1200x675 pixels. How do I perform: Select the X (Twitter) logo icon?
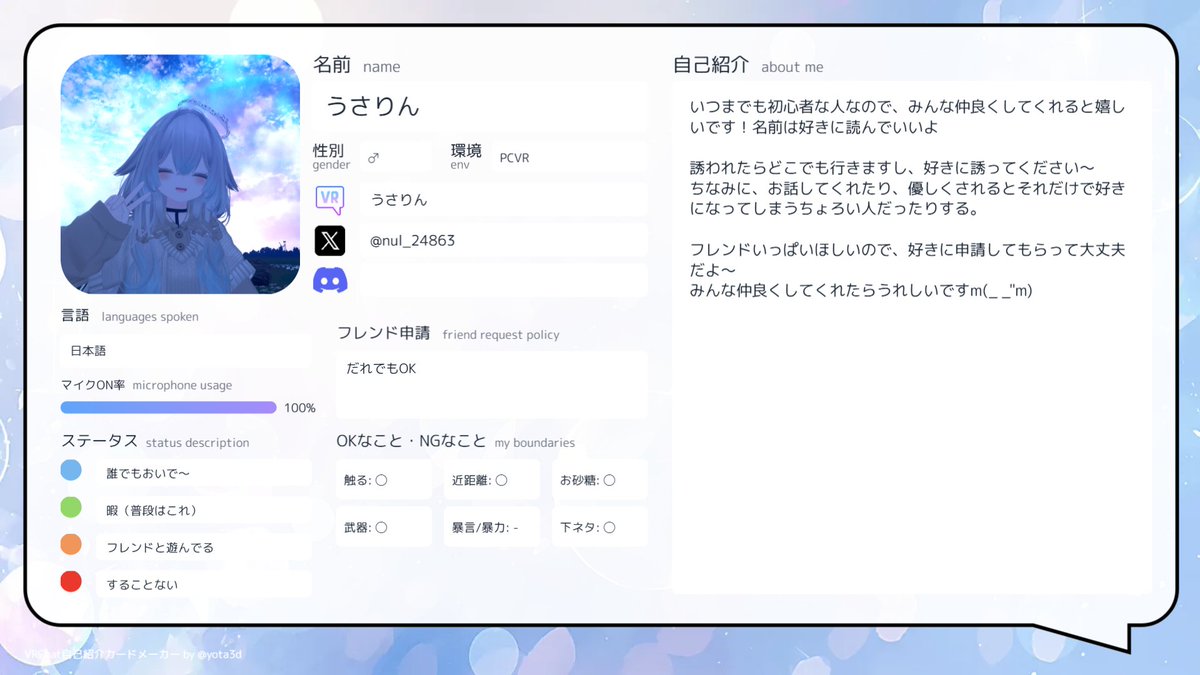click(x=330, y=241)
